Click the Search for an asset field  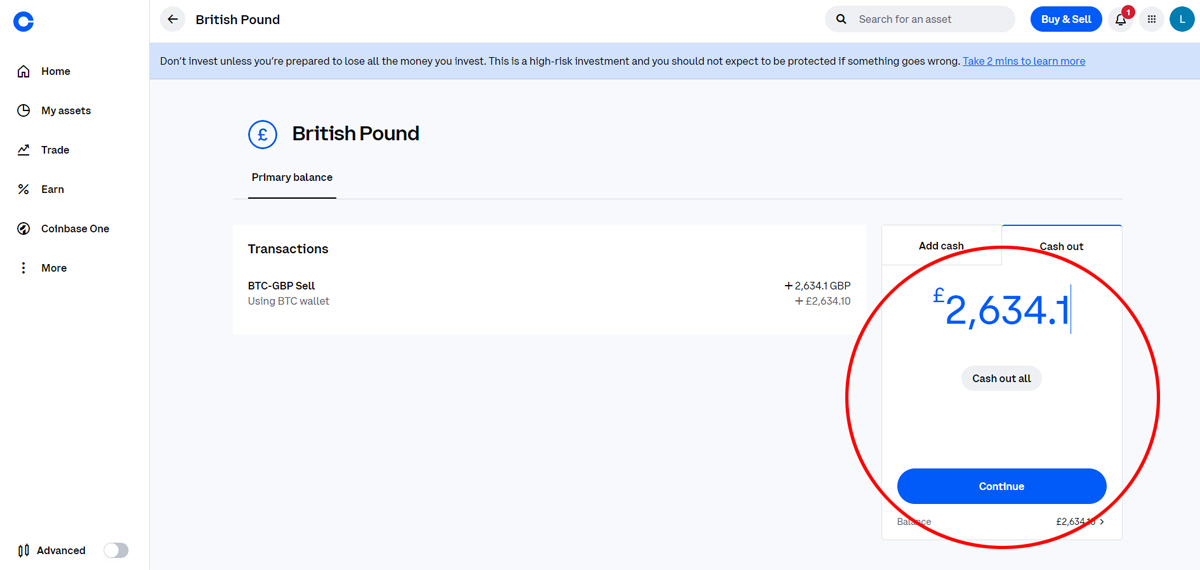(x=920, y=19)
